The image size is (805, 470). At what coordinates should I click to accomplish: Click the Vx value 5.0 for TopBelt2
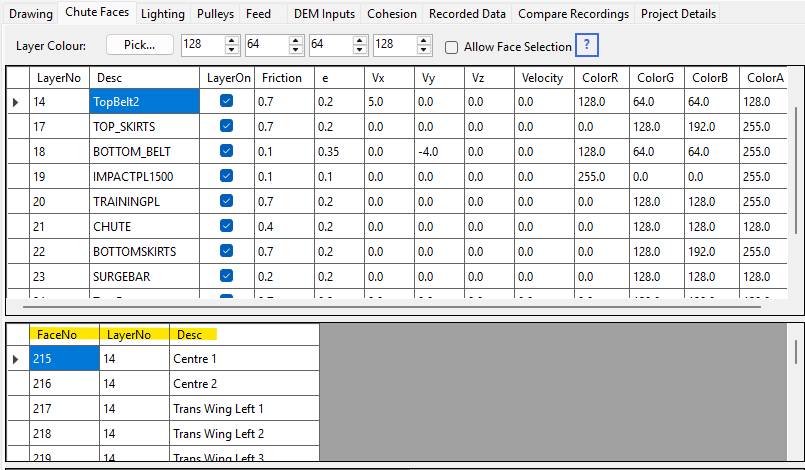pos(390,101)
